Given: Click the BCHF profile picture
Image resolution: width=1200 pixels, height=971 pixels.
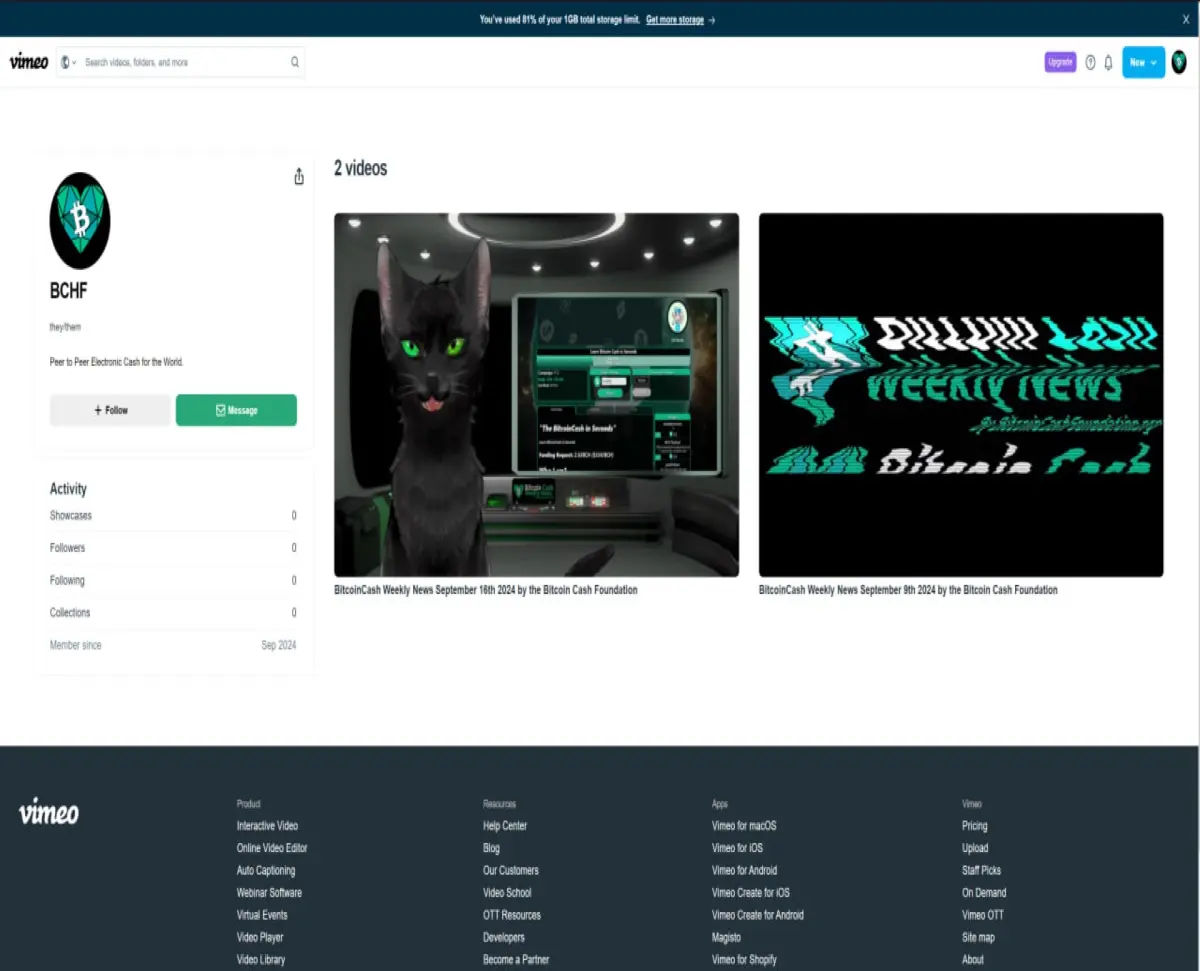Looking at the screenshot, I should (80, 220).
